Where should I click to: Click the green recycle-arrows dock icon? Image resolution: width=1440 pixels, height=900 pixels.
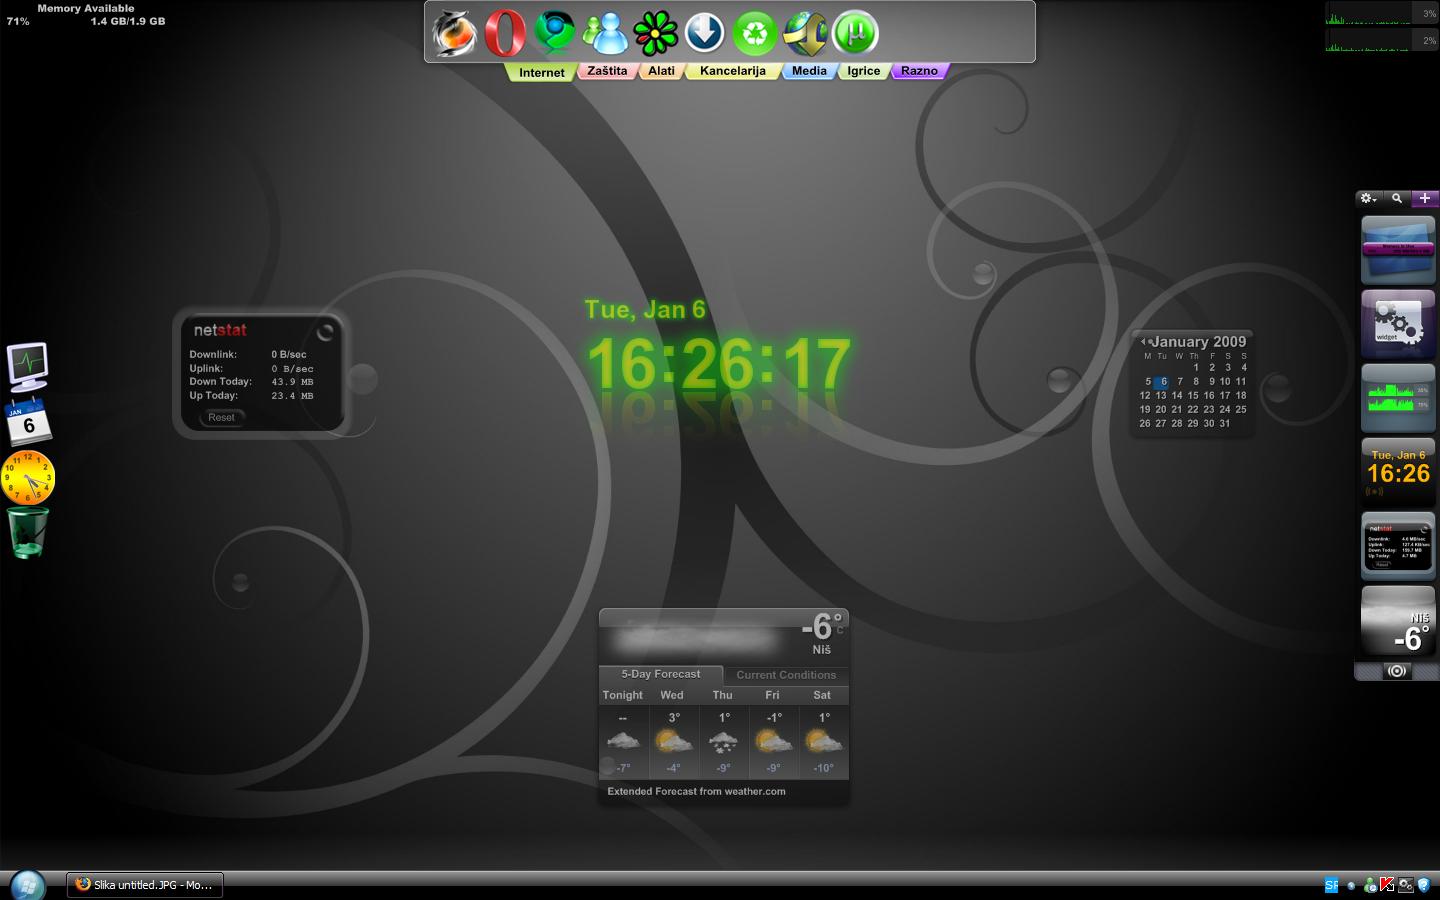tap(756, 33)
